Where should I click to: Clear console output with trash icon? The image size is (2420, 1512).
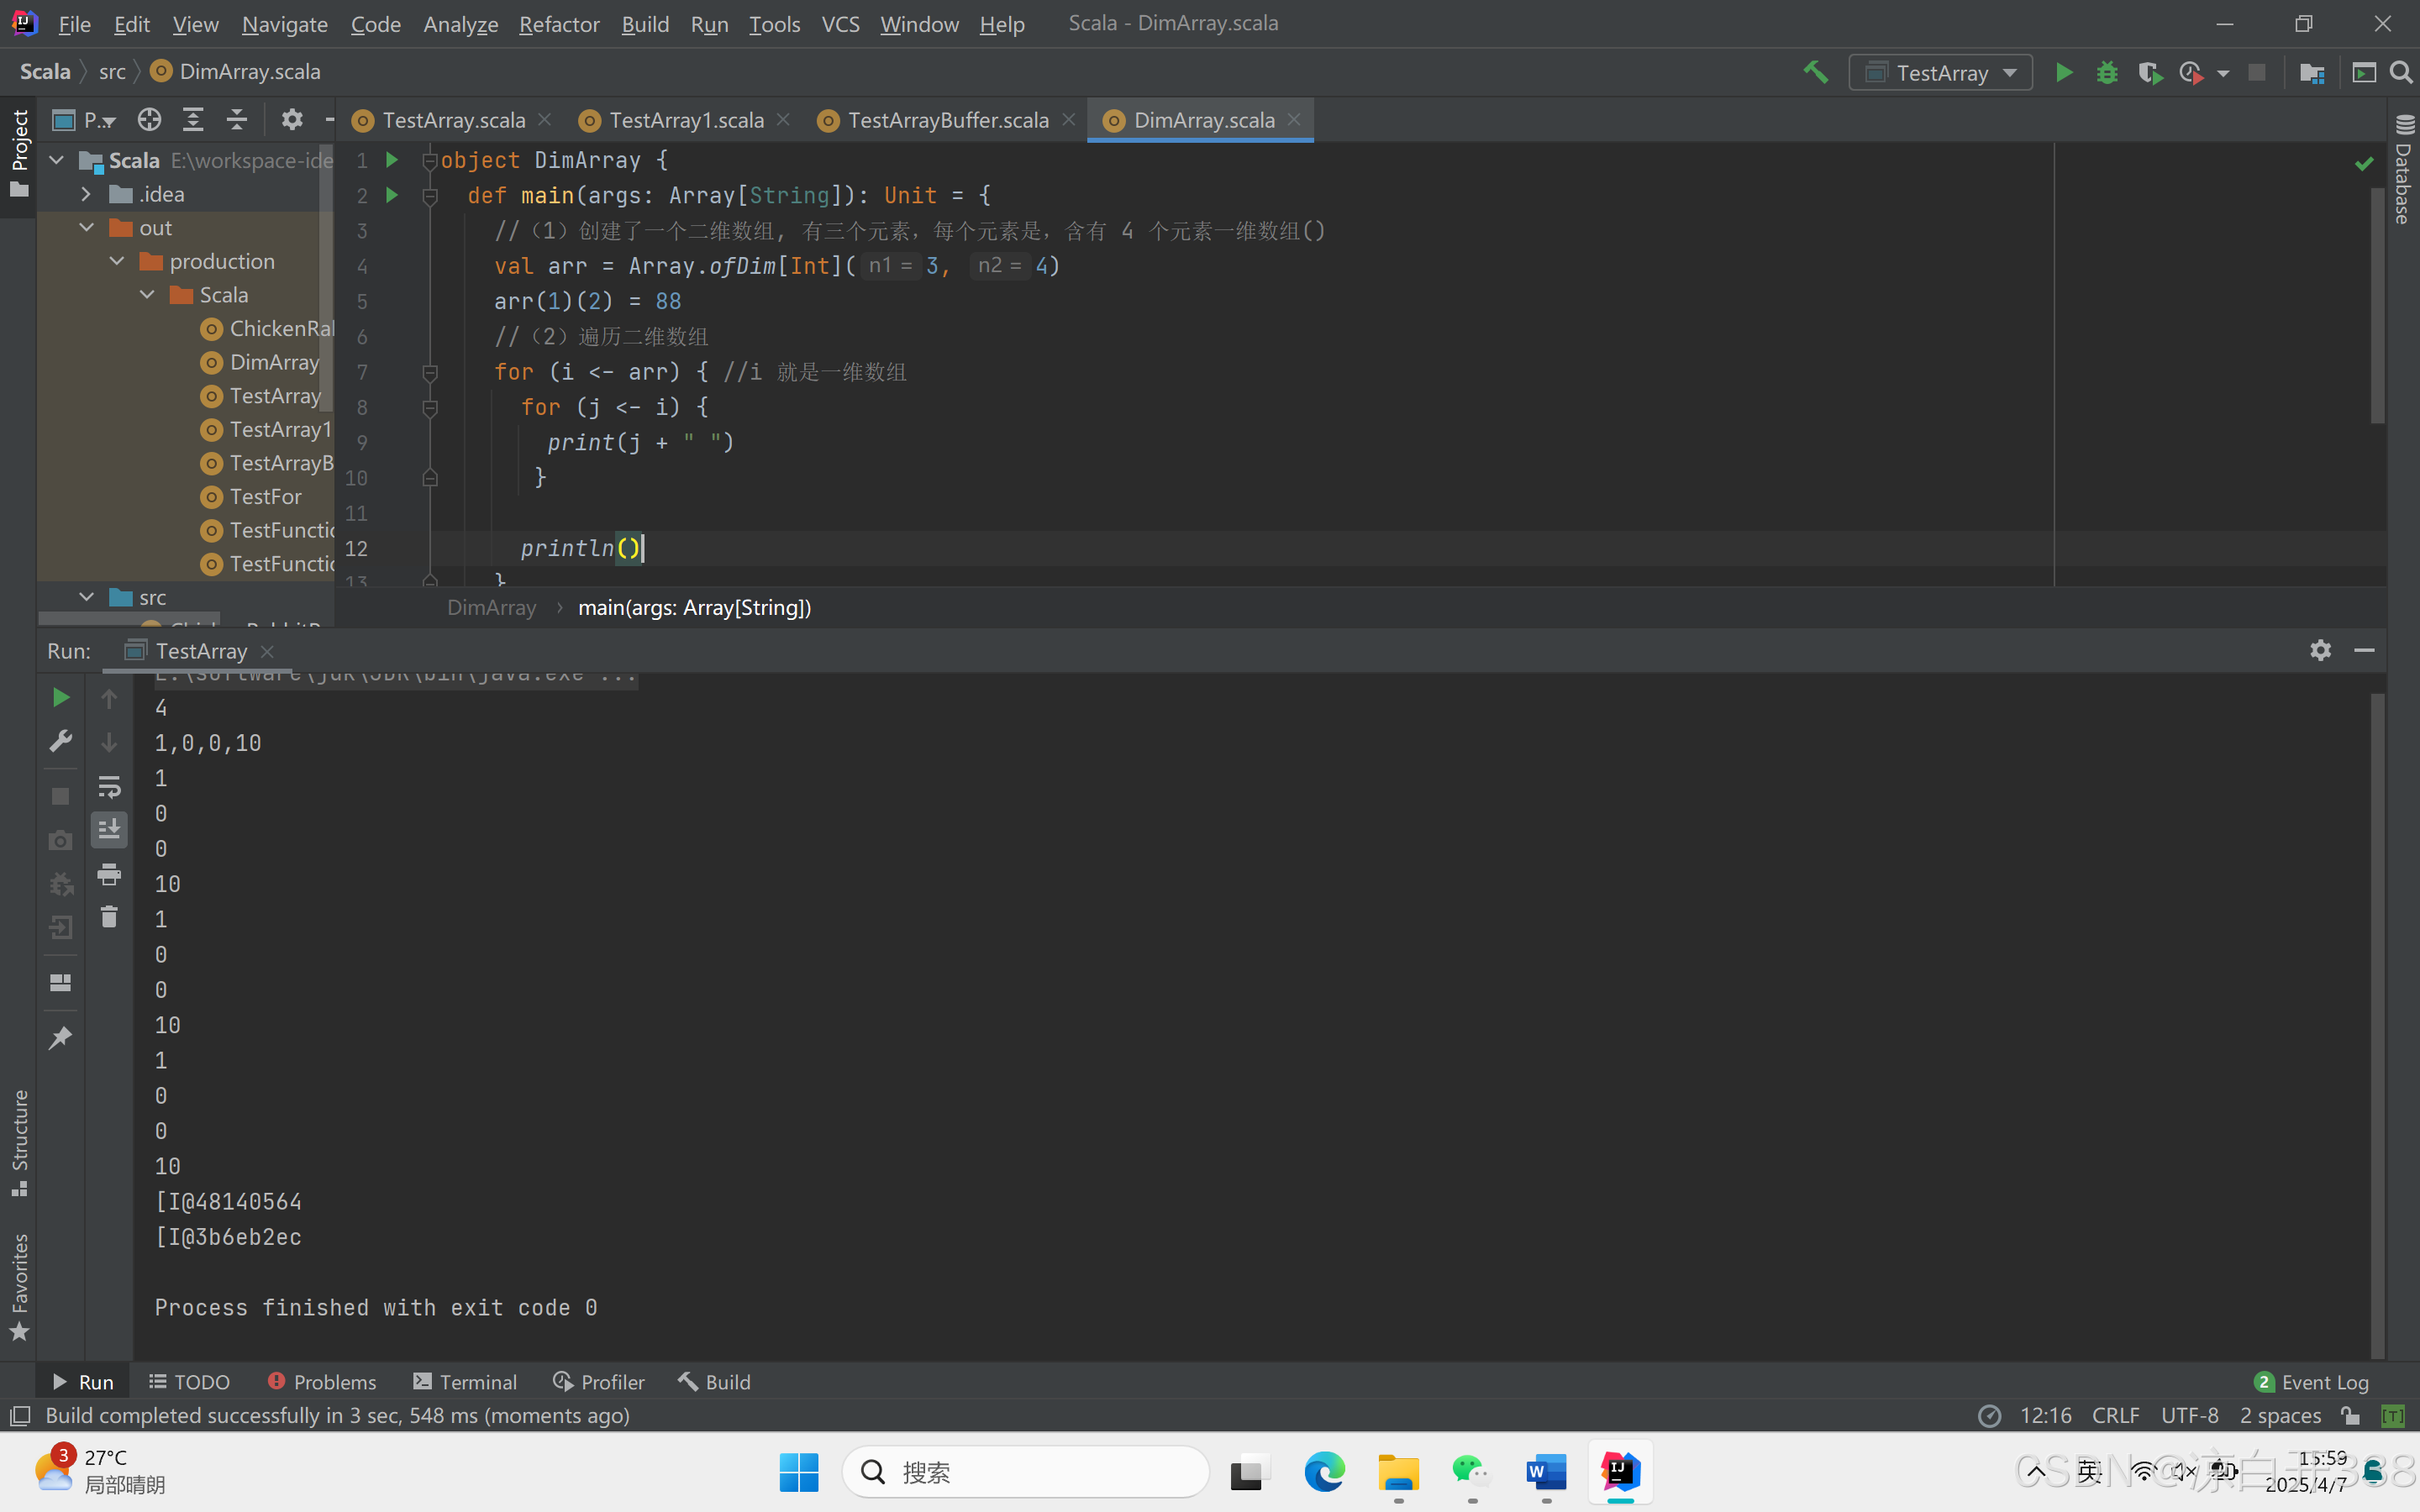click(x=109, y=916)
